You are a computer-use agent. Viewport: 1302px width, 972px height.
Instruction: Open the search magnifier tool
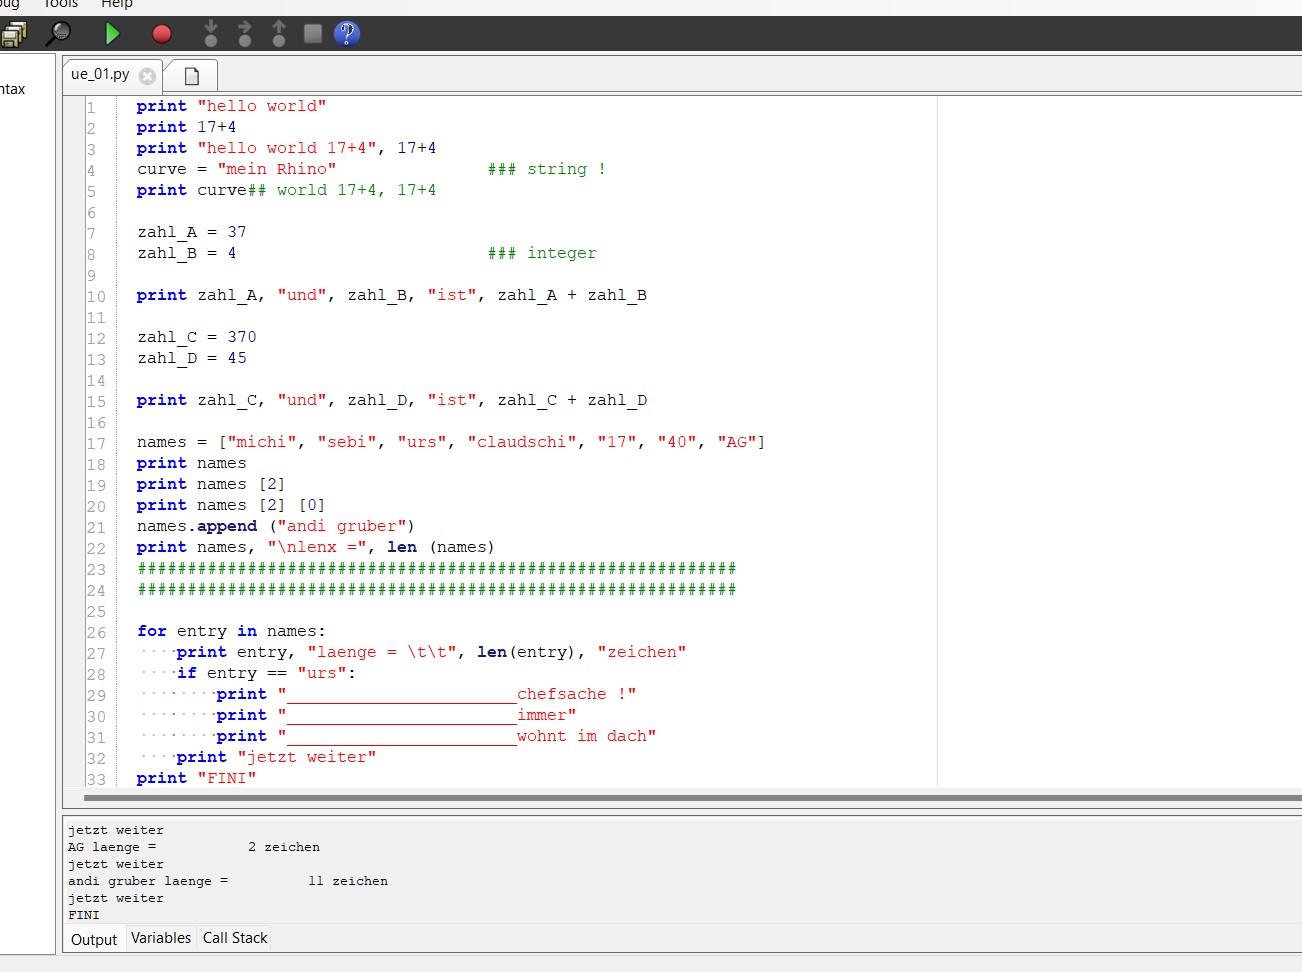pyautogui.click(x=59, y=33)
